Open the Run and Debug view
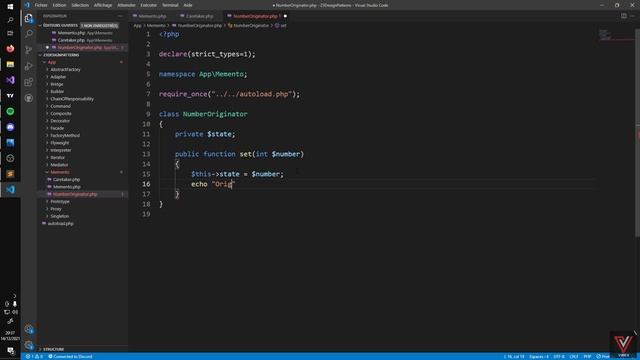The height and width of the screenshot is (360, 640). [x=29, y=66]
